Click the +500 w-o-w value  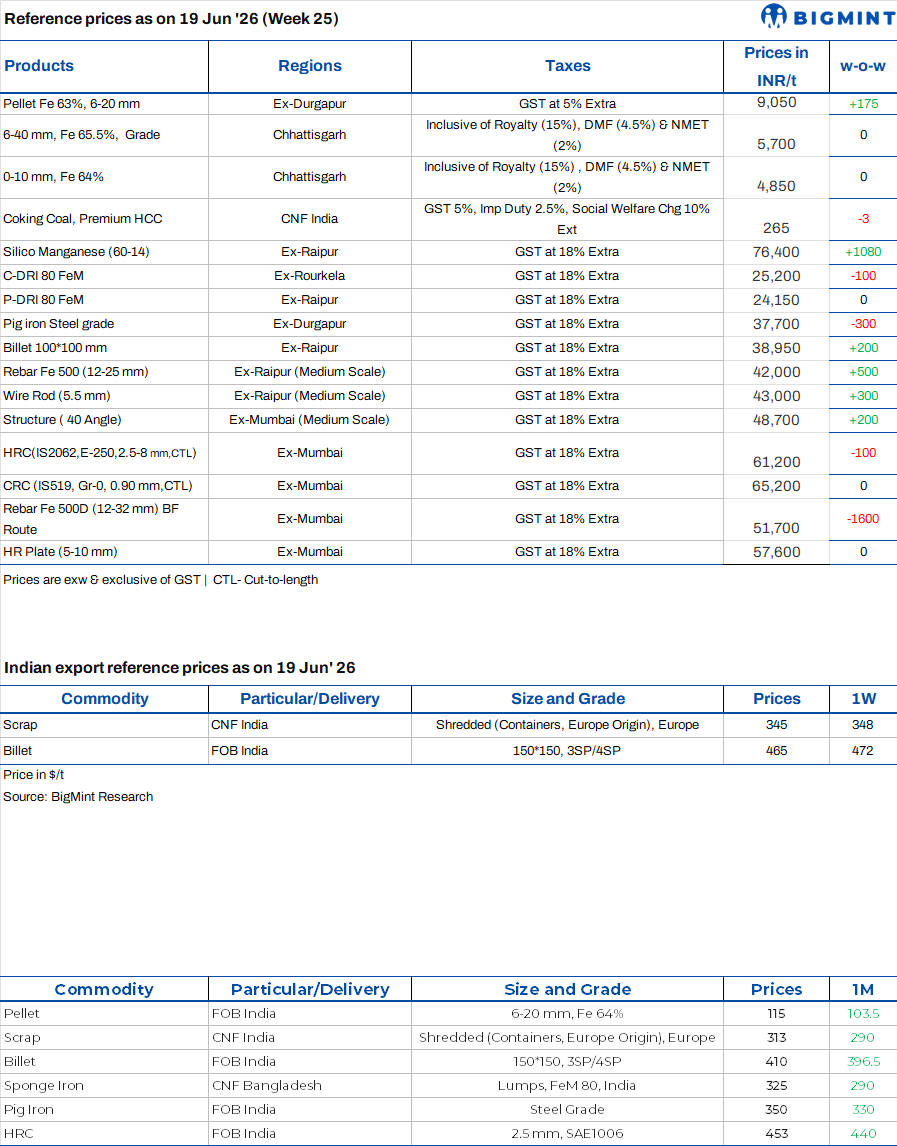[863, 372]
